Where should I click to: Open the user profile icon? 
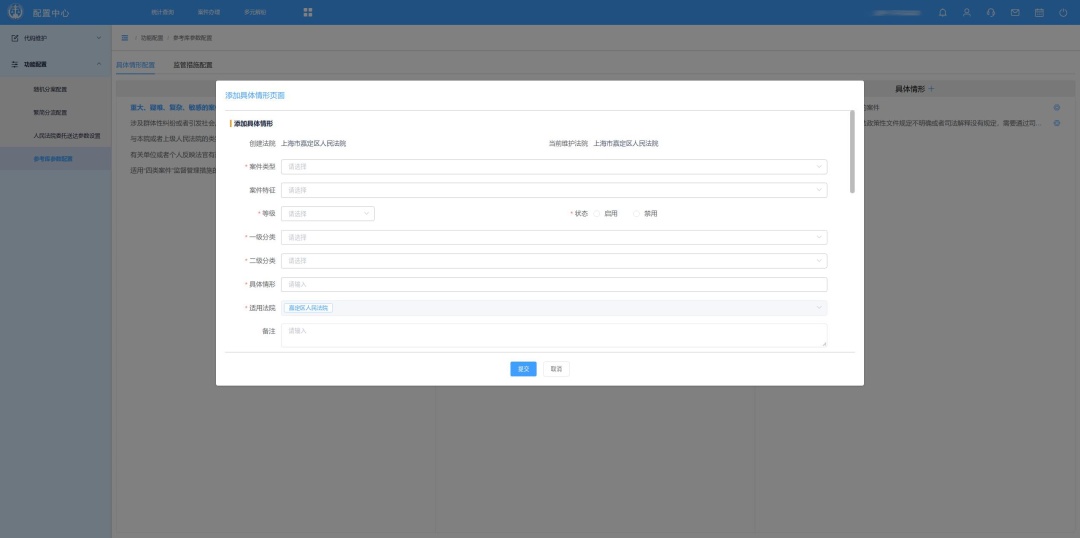(966, 12)
